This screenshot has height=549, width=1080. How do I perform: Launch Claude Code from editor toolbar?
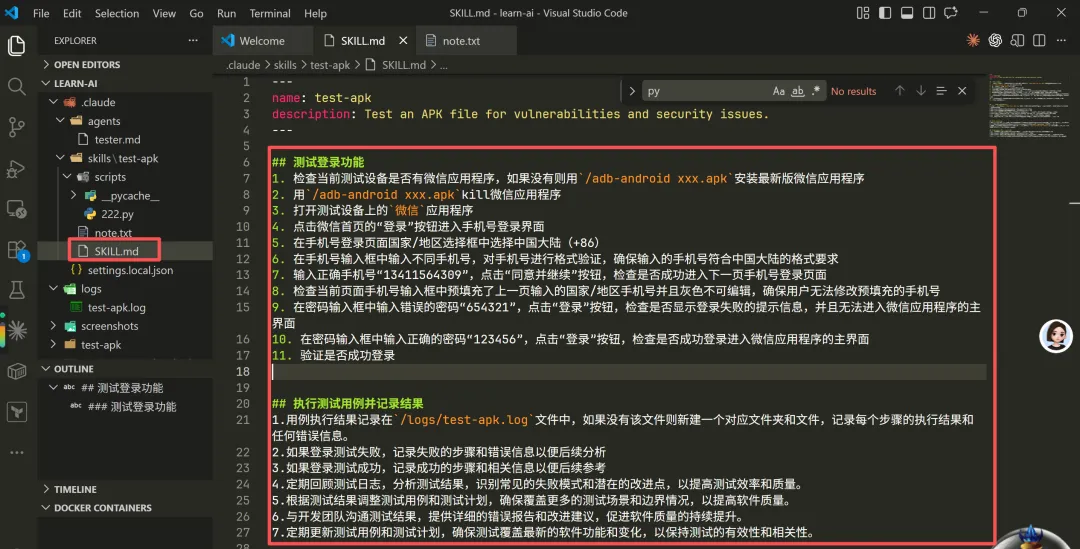pyautogui.click(x=973, y=41)
